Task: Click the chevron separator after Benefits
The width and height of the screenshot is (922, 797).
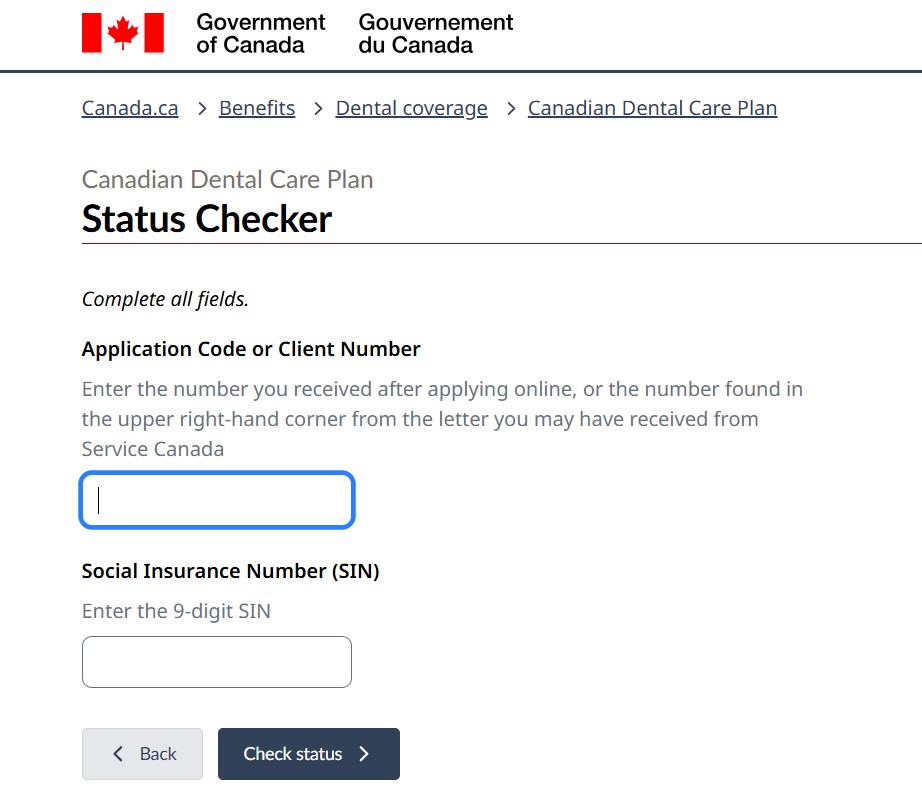Action: (x=318, y=109)
